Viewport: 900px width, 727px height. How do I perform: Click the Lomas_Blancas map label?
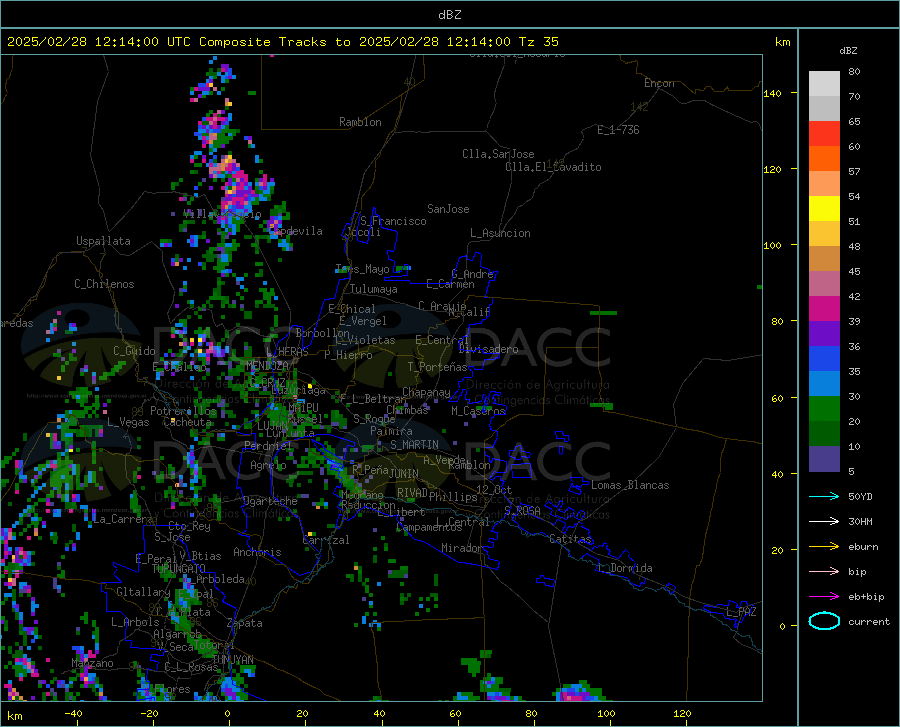click(x=630, y=485)
